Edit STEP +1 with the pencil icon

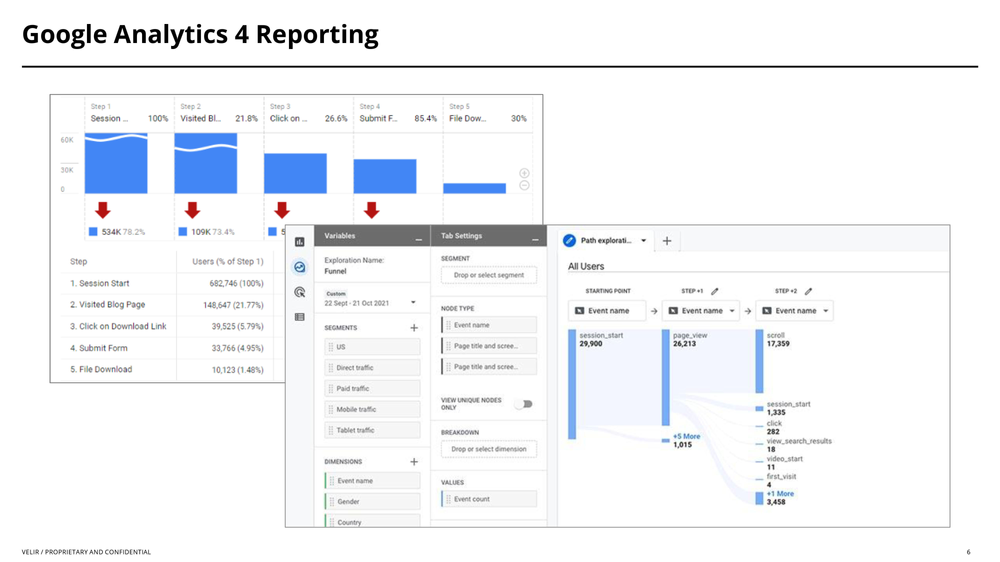(715, 291)
